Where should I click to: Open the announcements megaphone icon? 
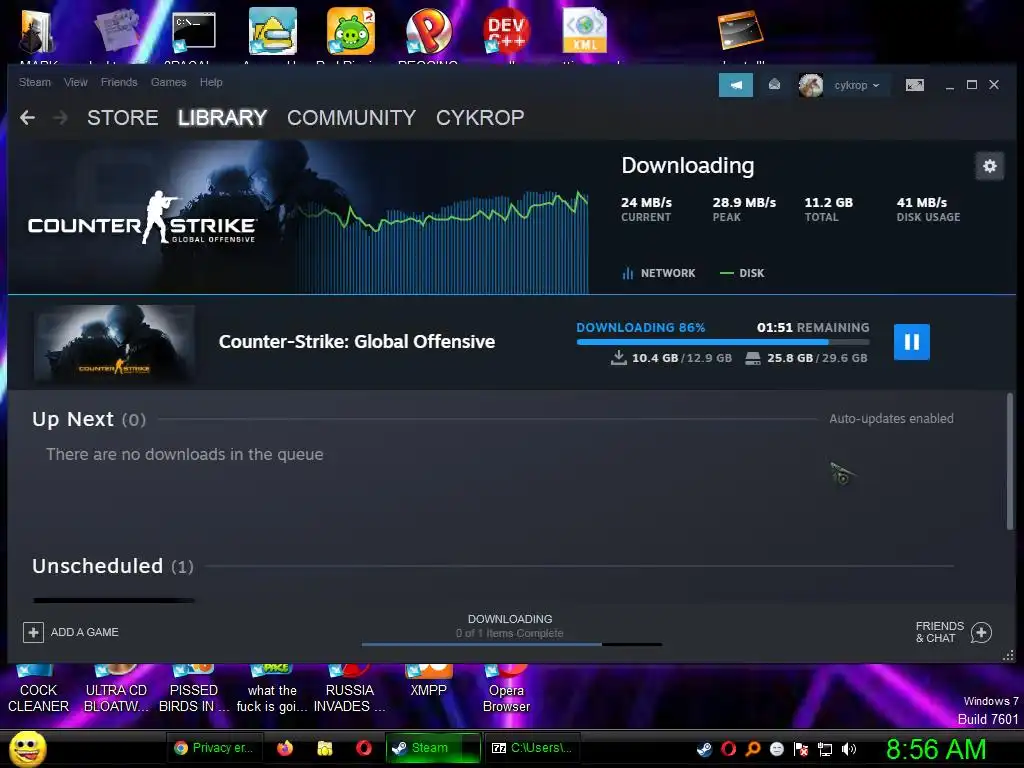pos(735,85)
